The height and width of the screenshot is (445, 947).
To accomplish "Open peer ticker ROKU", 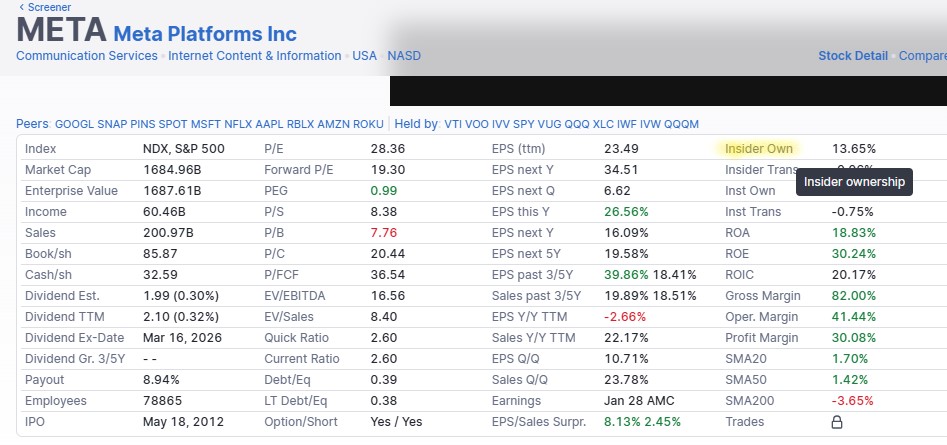I will coord(368,124).
